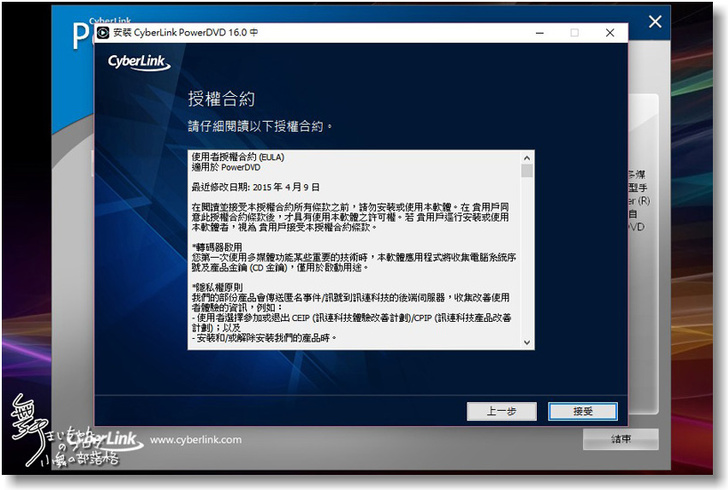The width and height of the screenshot is (728, 490).
Task: Click the disabled maximize button of the installer
Action: (574, 33)
